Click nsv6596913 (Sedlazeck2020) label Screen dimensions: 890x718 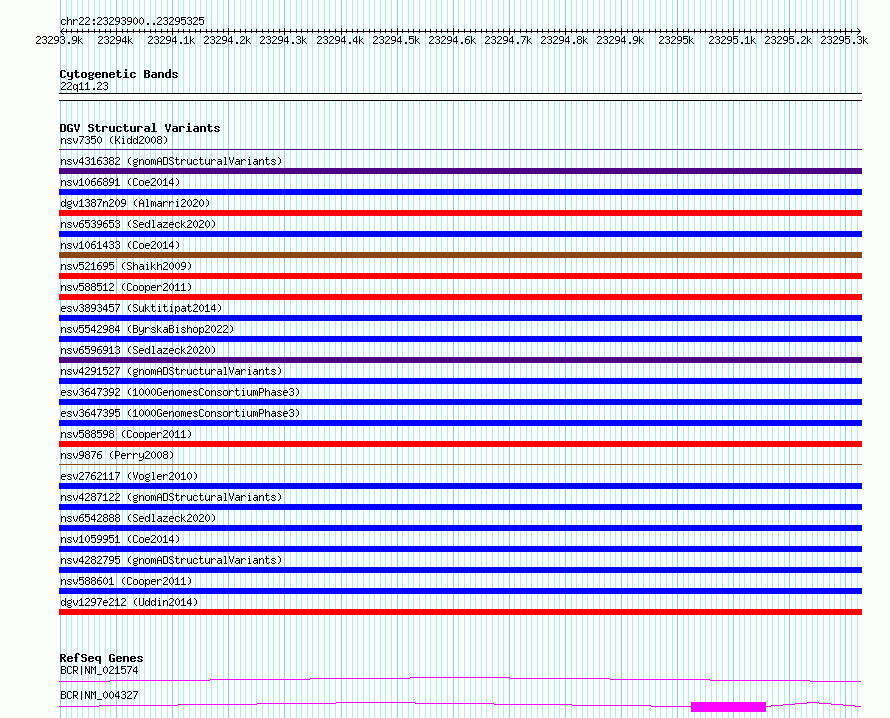click(138, 350)
